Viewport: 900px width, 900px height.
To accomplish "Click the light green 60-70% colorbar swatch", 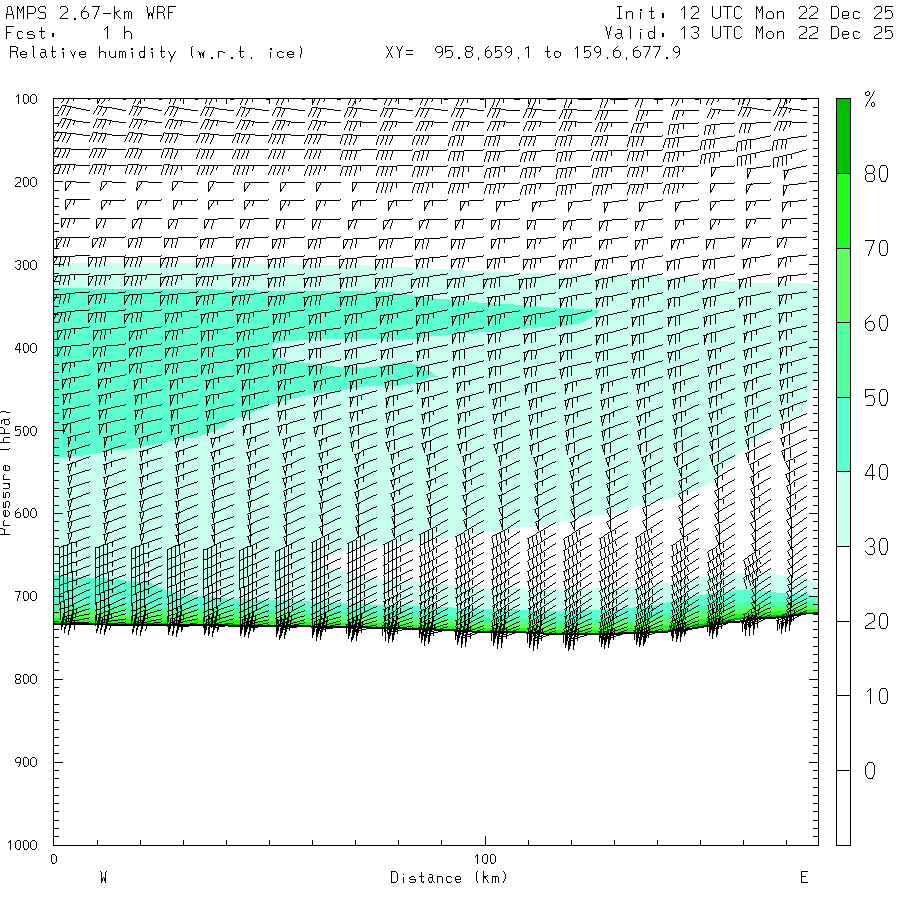I will click(843, 285).
